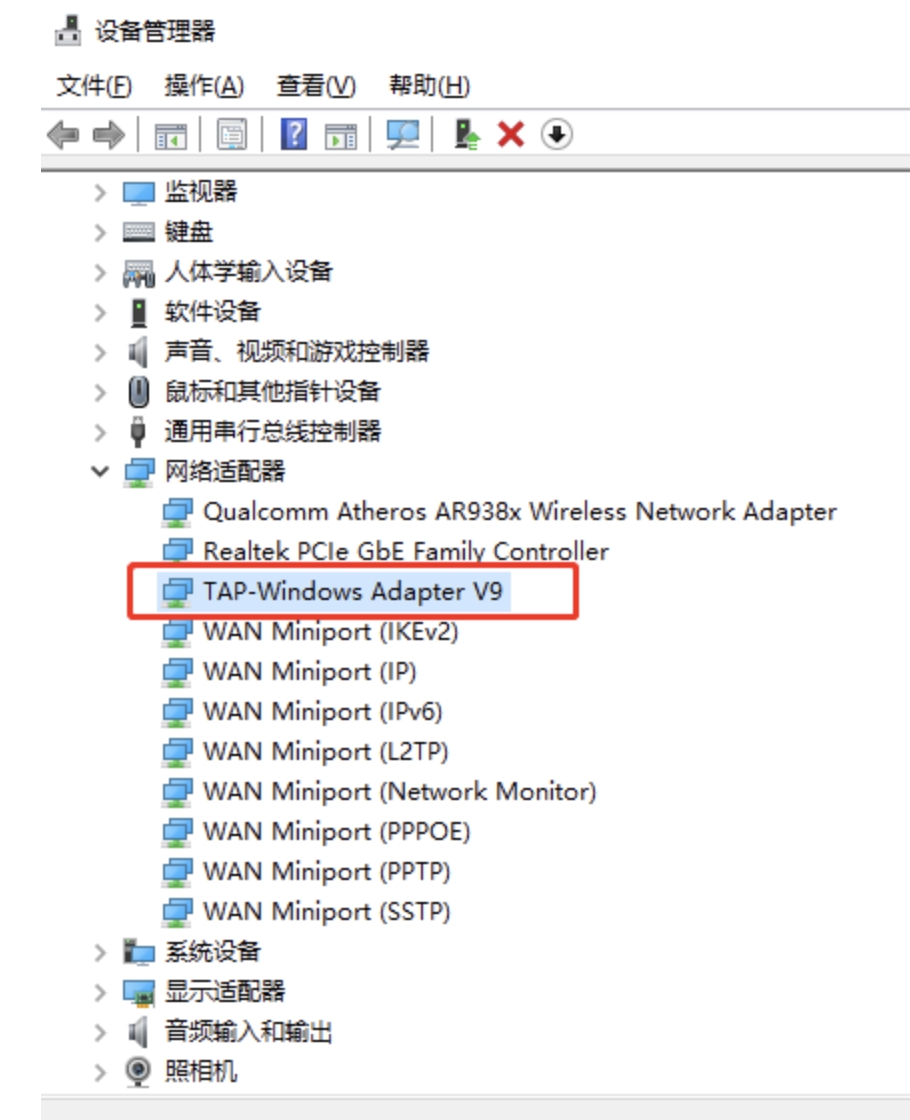Select WAN Miniport (Network Monitor)
The height and width of the screenshot is (1120, 910).
400,792
